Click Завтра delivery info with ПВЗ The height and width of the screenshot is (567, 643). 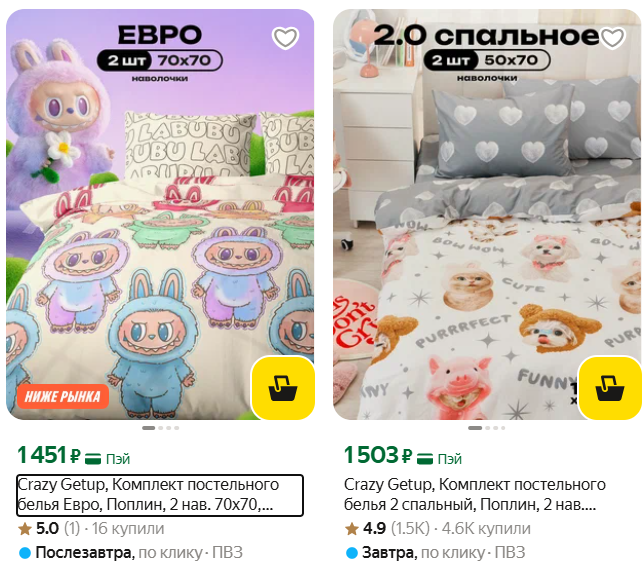(x=436, y=553)
